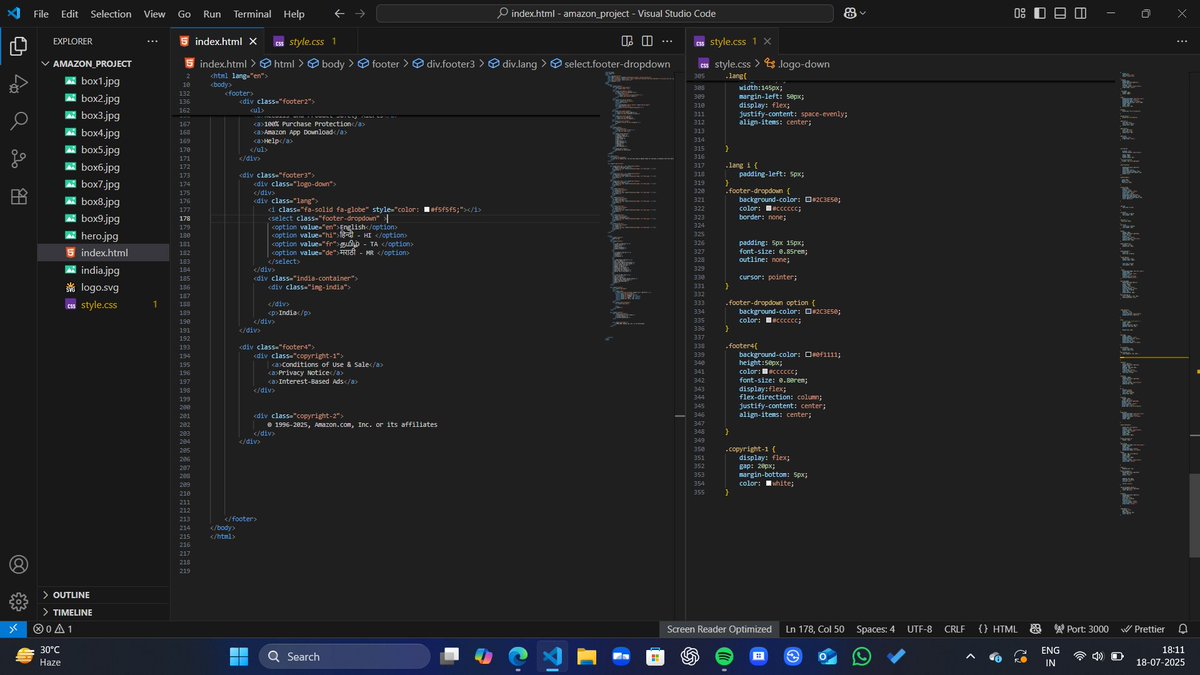
Task: Open the Source Control view
Action: click(x=18, y=159)
